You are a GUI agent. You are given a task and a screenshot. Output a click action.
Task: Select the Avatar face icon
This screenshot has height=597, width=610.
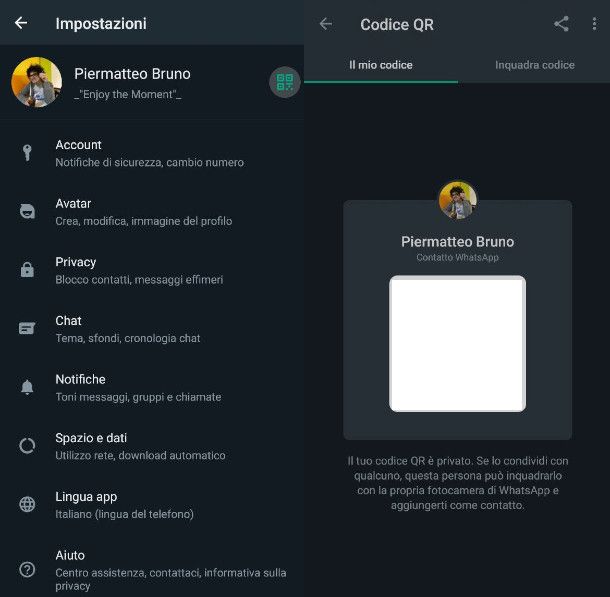coord(27,211)
